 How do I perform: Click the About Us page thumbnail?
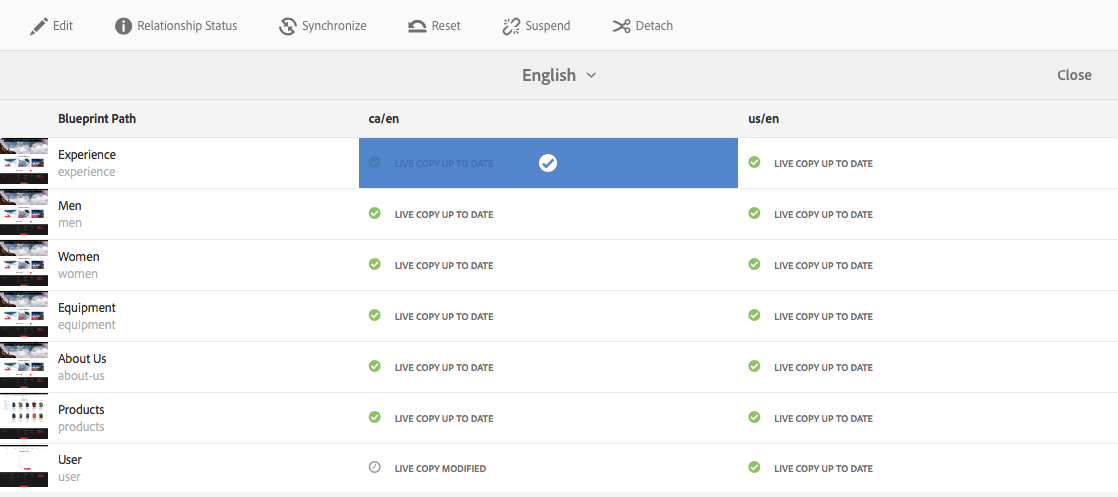24,366
